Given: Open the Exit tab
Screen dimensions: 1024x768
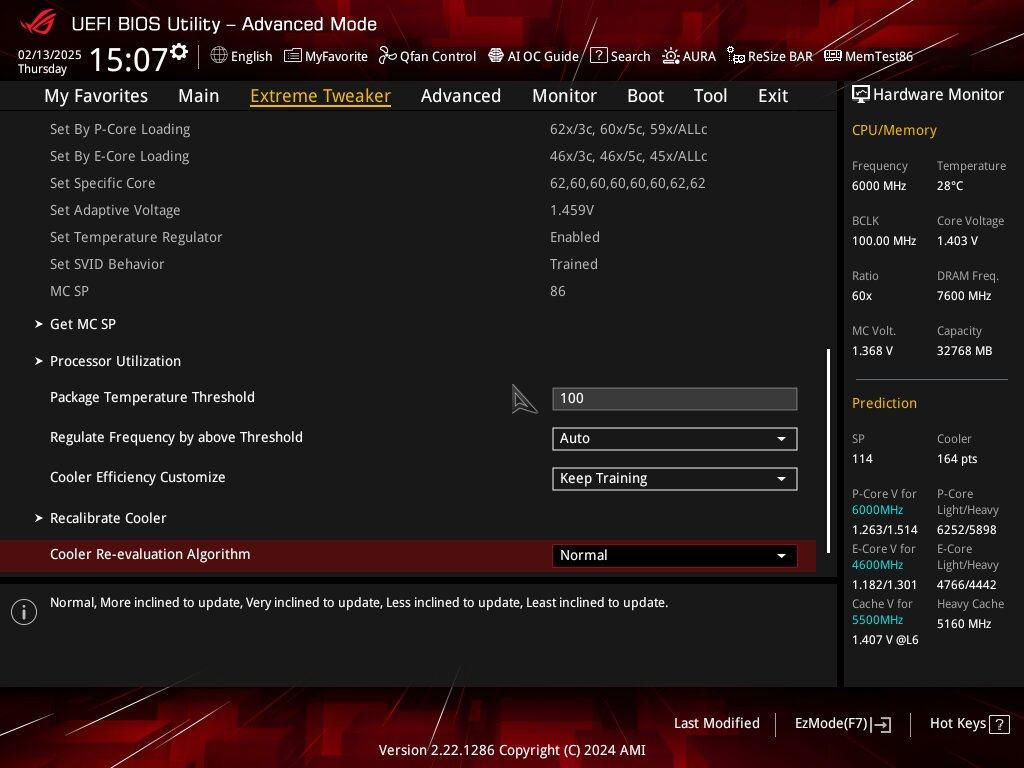Looking at the screenshot, I should [x=773, y=96].
